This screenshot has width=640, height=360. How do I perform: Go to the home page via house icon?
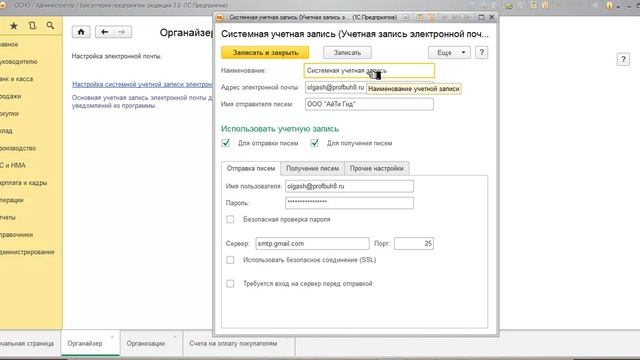[81, 32]
